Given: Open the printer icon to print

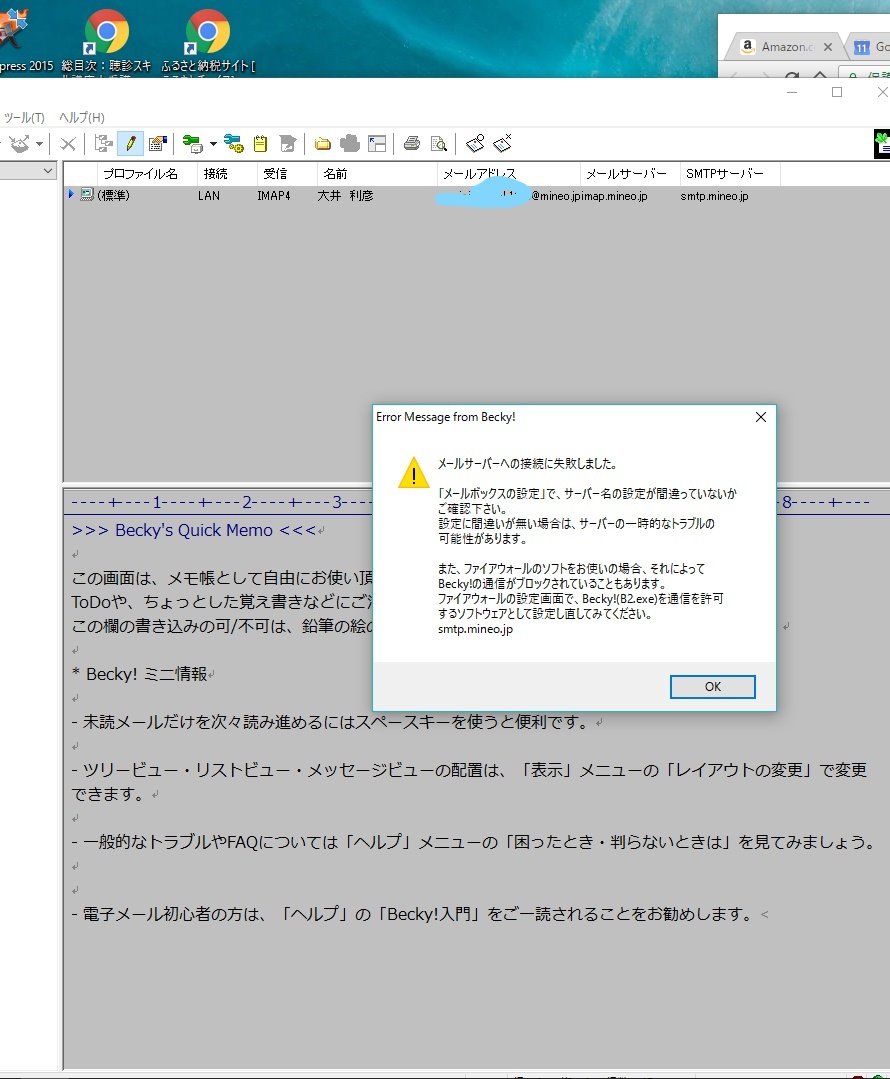Looking at the screenshot, I should pos(411,144).
